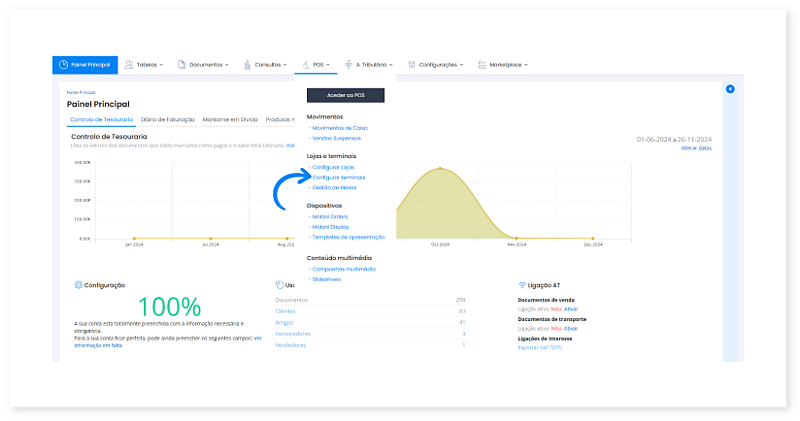Click the Tabelas person icon
The width and height of the screenshot is (800, 421).
128,65
